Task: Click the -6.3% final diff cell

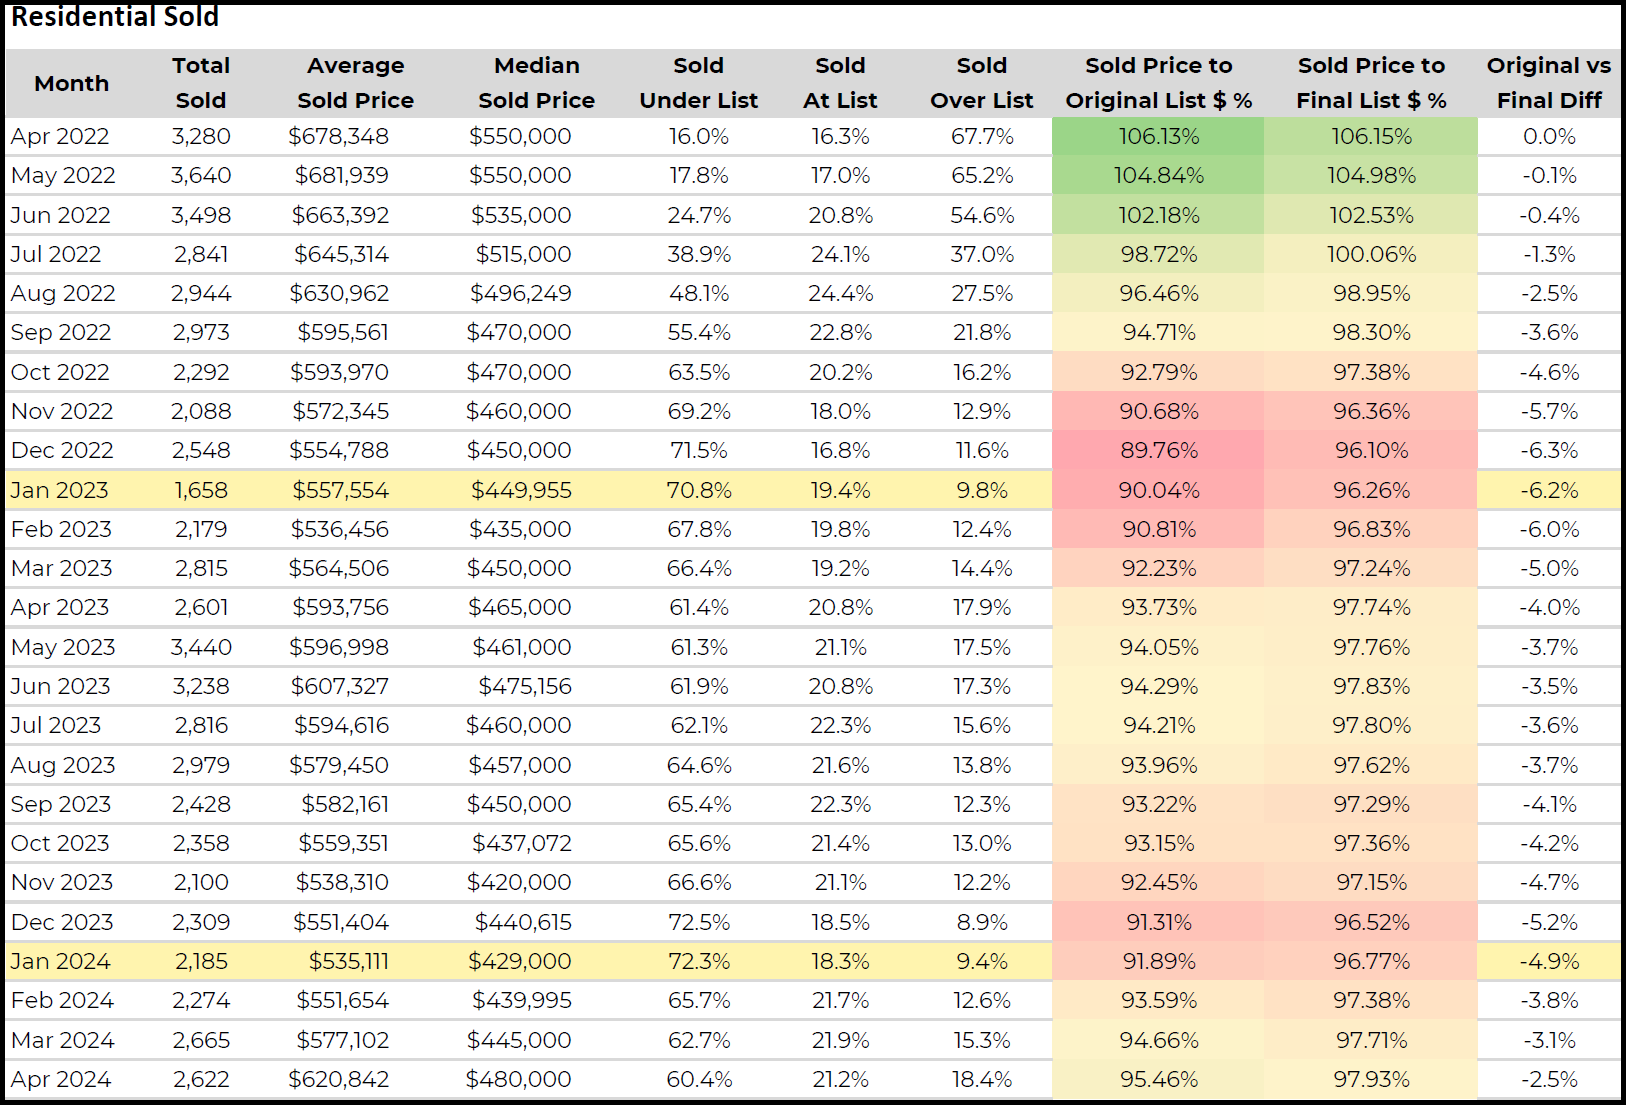Action: point(1548,450)
